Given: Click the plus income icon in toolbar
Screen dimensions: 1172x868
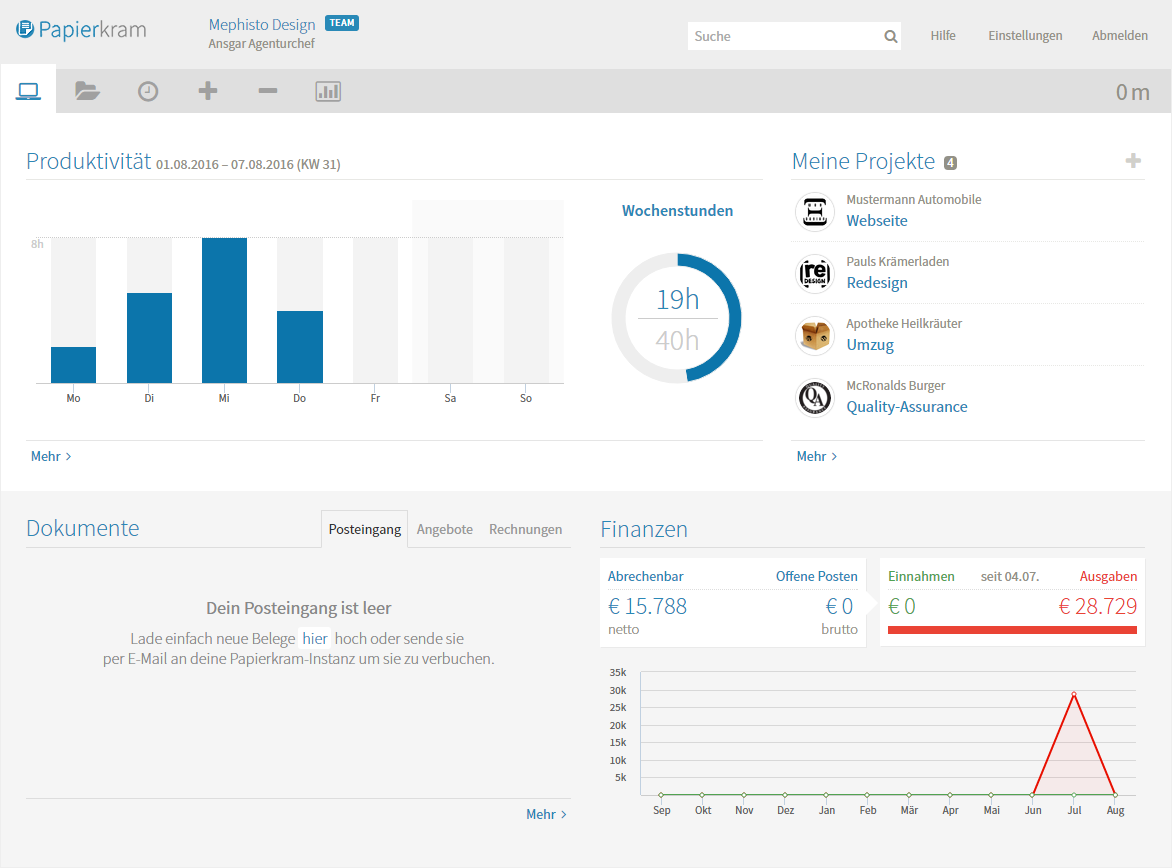Looking at the screenshot, I should [x=208, y=91].
